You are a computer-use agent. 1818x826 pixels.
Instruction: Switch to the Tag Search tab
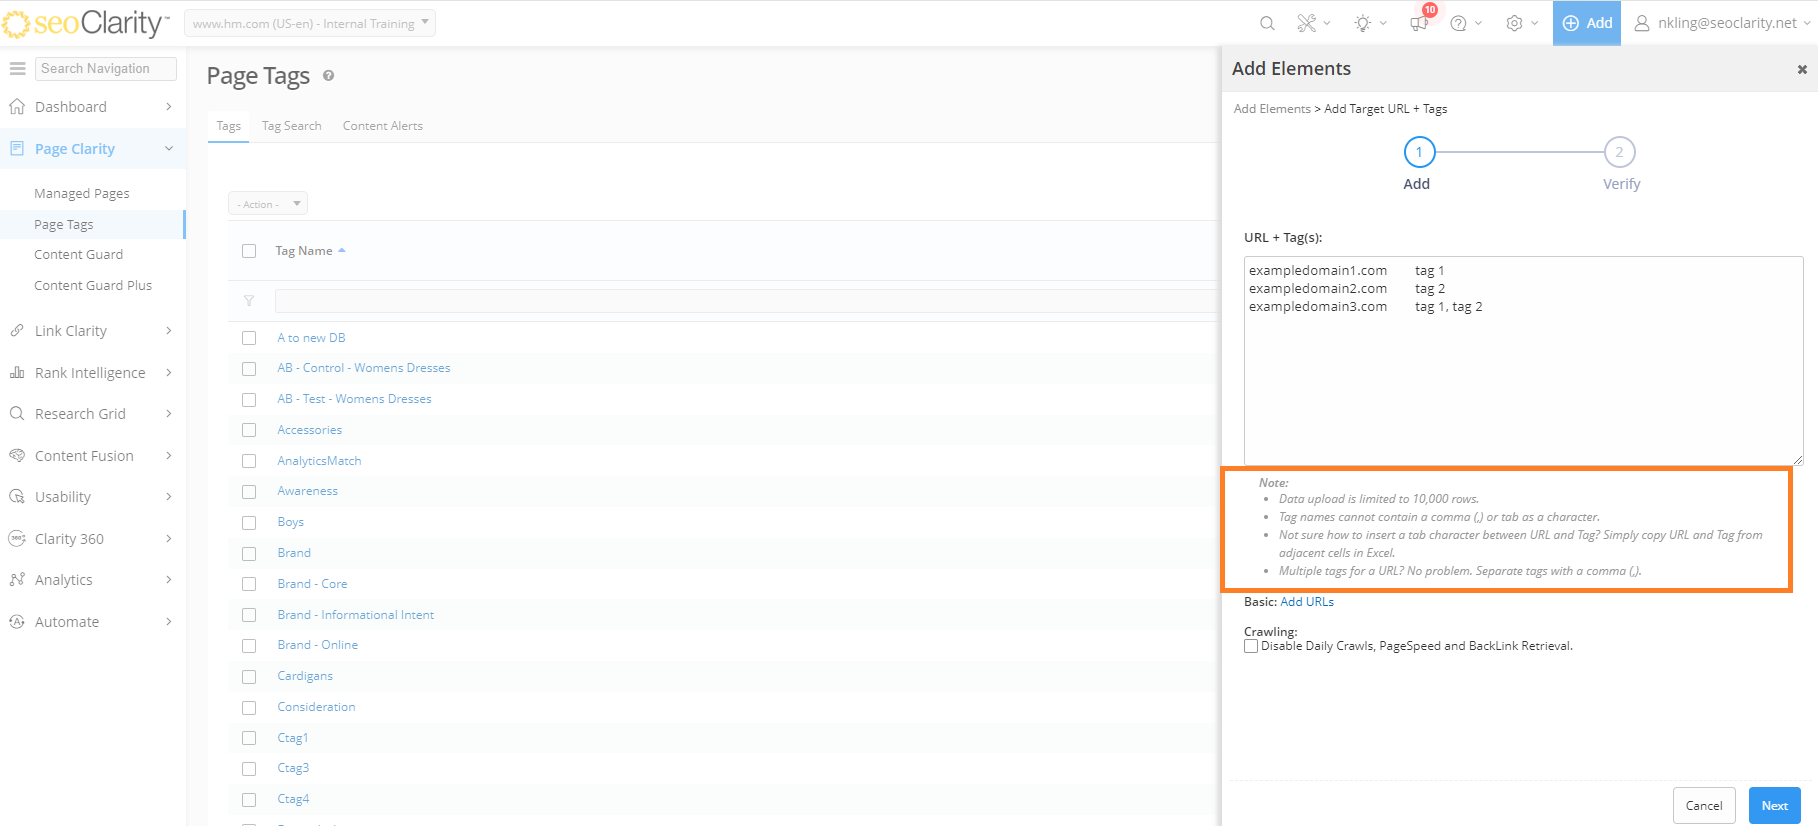[291, 126]
